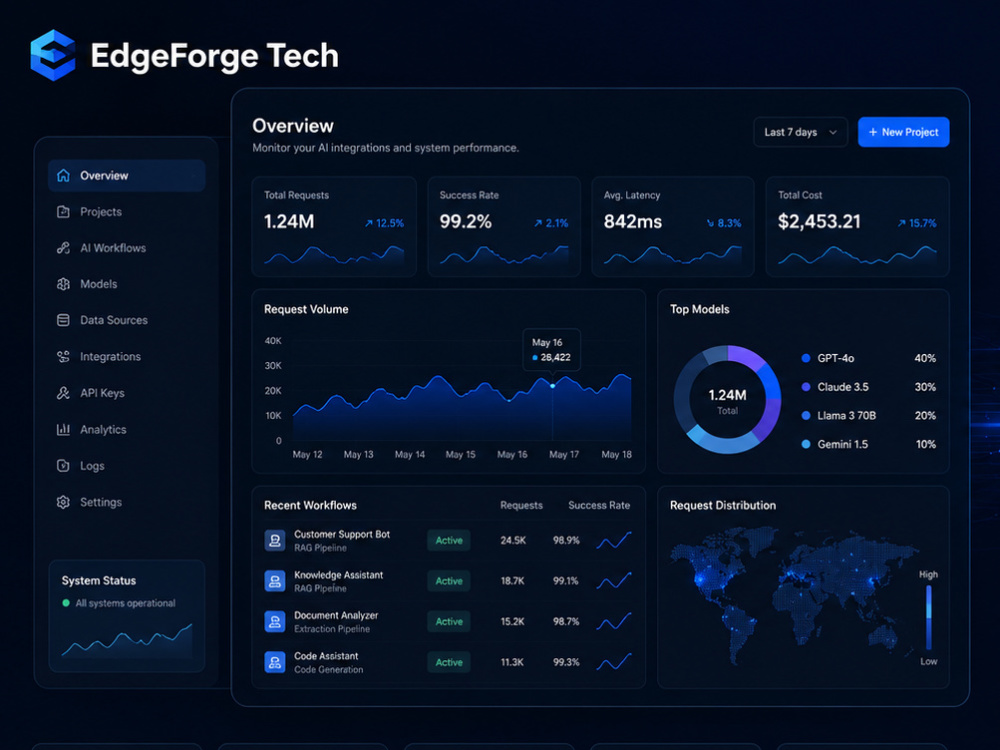Click the Success Rate column header
This screenshot has width=1000, height=750.
(599, 505)
